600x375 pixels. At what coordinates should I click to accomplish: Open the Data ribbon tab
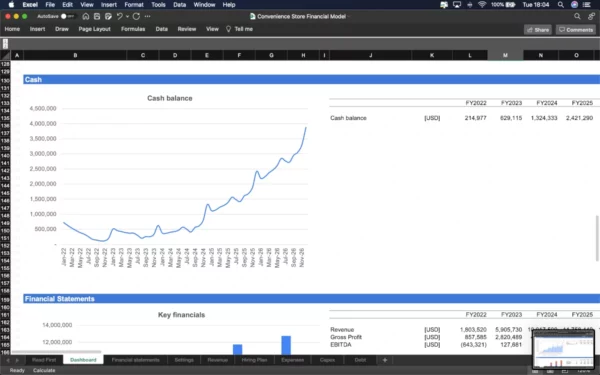coord(161,29)
